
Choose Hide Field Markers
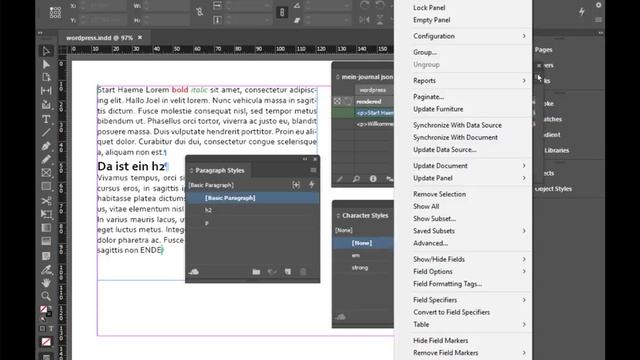[x=440, y=340]
